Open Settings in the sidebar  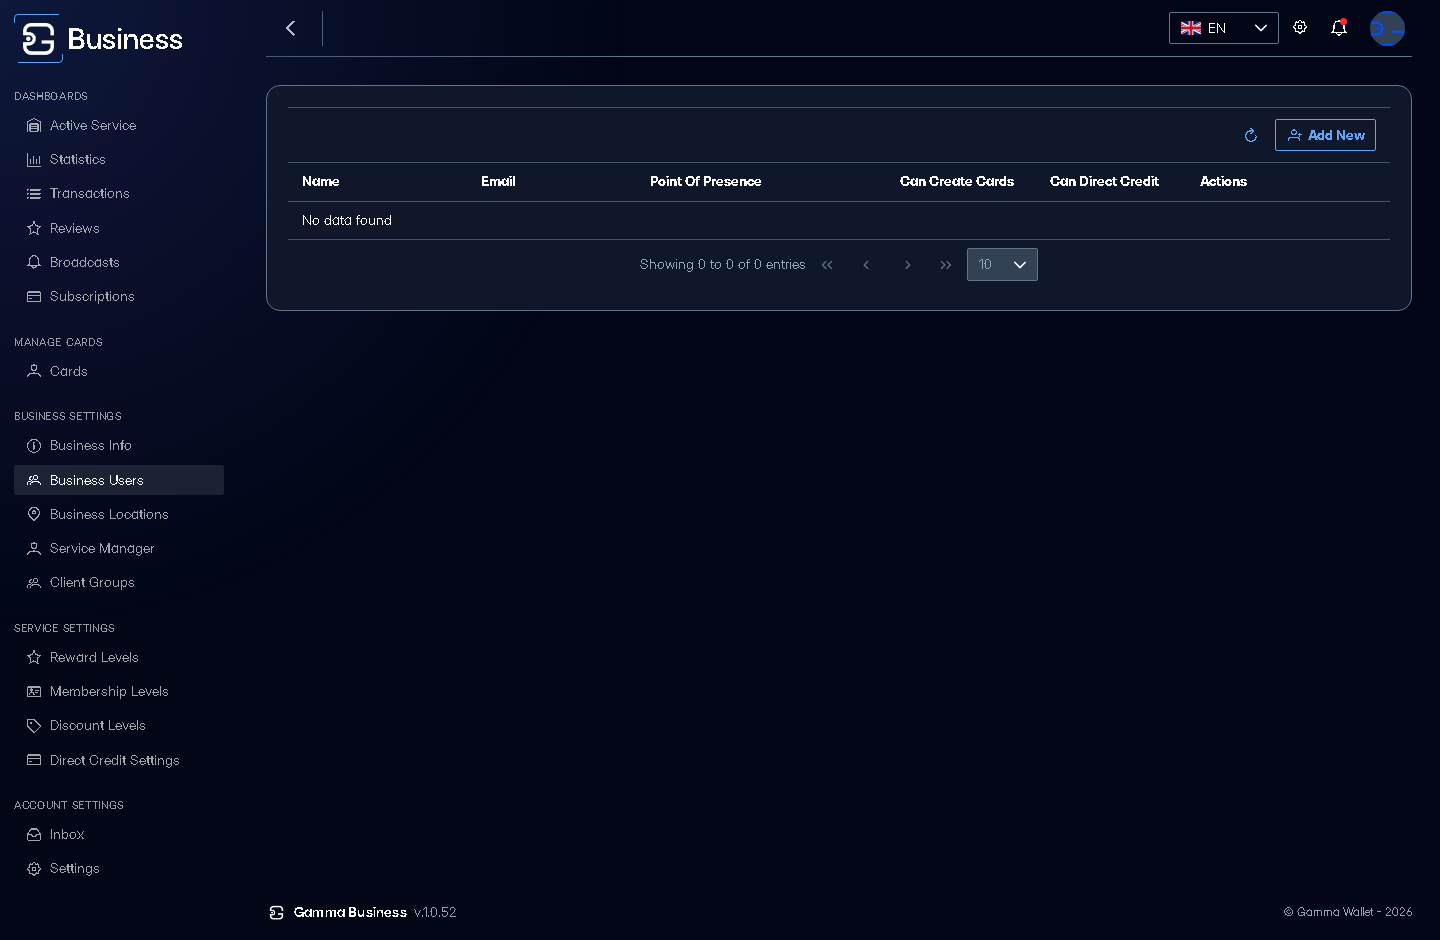119,868
